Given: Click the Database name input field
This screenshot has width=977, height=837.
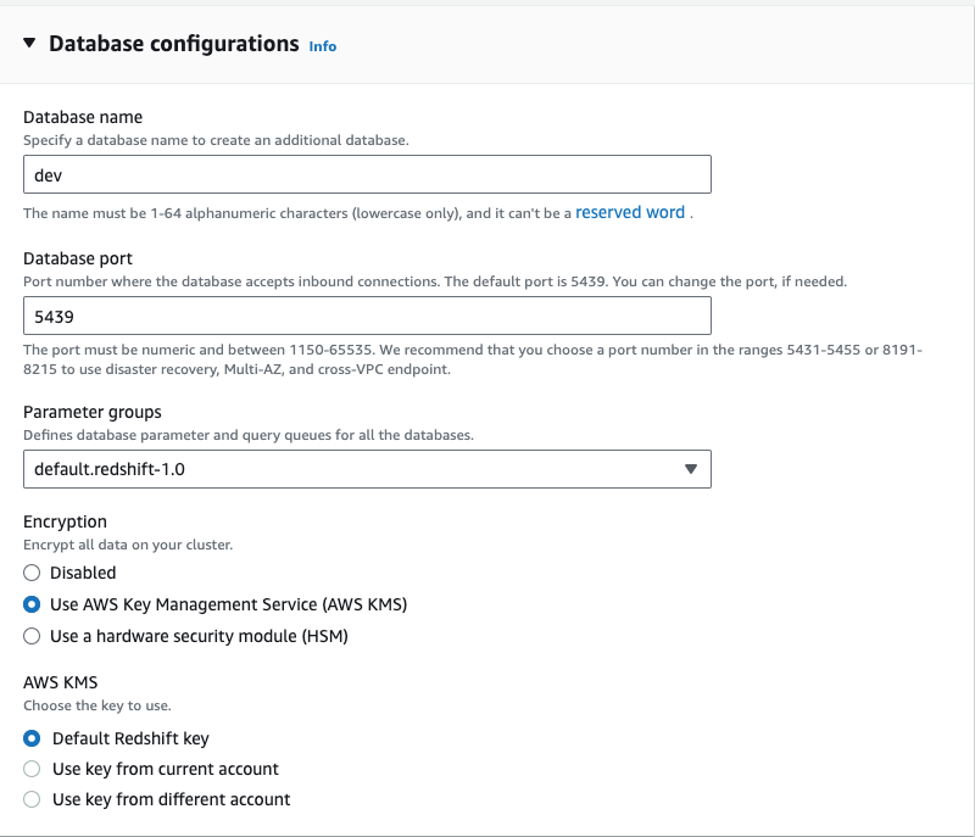Looking at the screenshot, I should (367, 174).
